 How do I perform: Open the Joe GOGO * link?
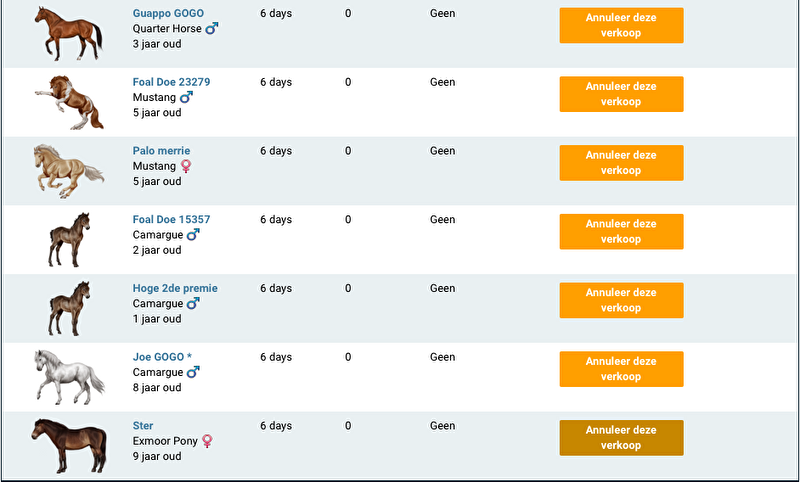[x=162, y=357]
